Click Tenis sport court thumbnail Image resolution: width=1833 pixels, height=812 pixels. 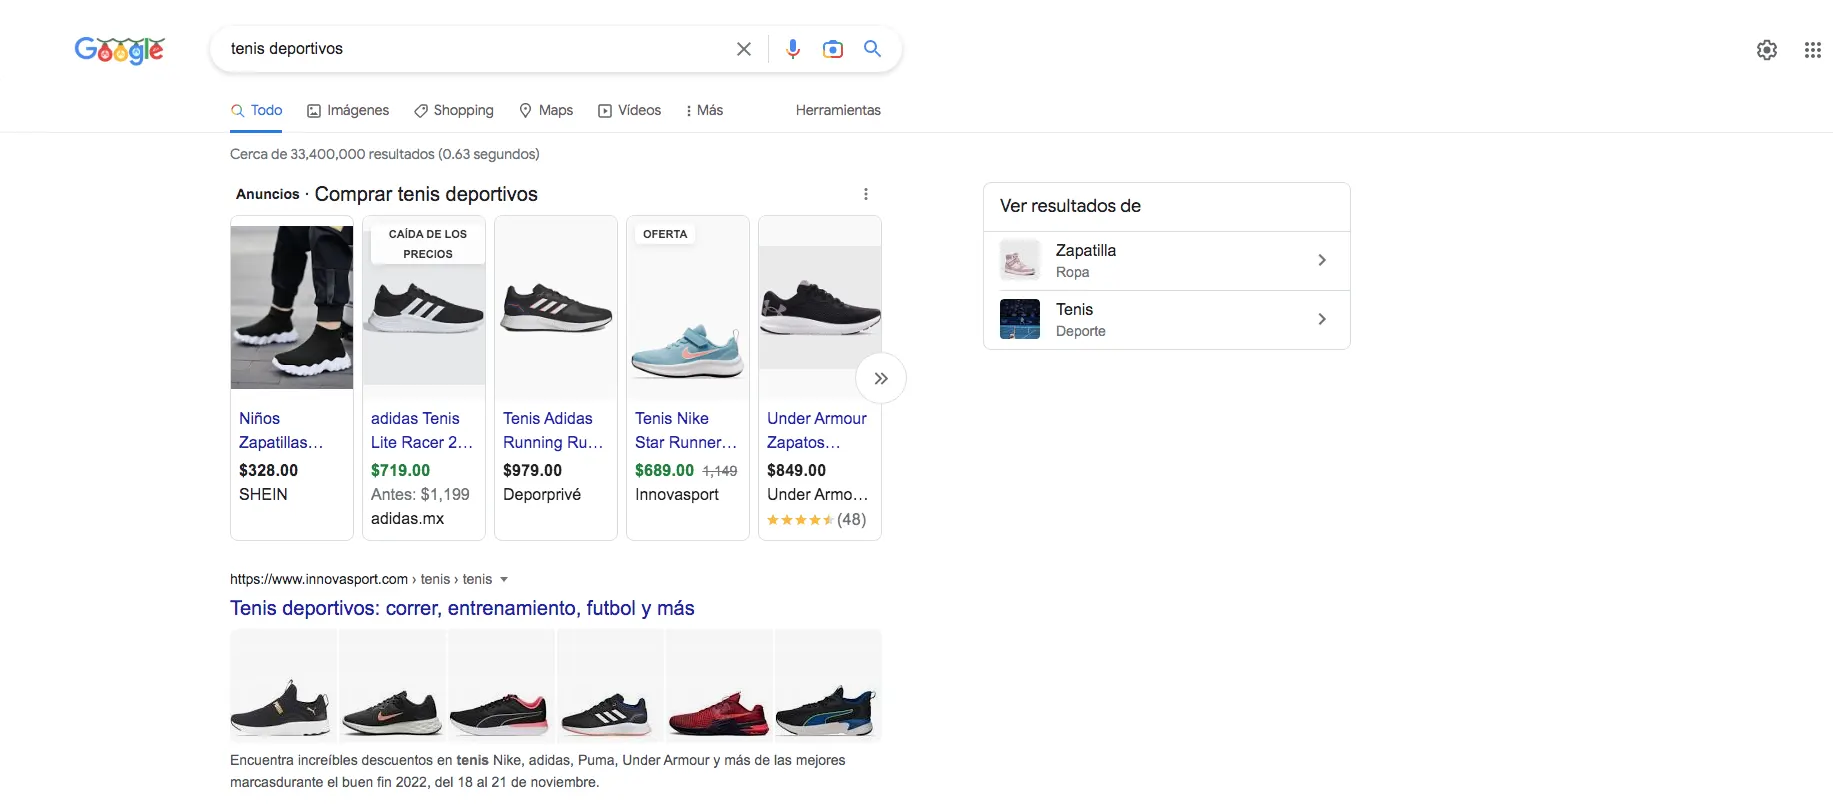click(x=1020, y=320)
